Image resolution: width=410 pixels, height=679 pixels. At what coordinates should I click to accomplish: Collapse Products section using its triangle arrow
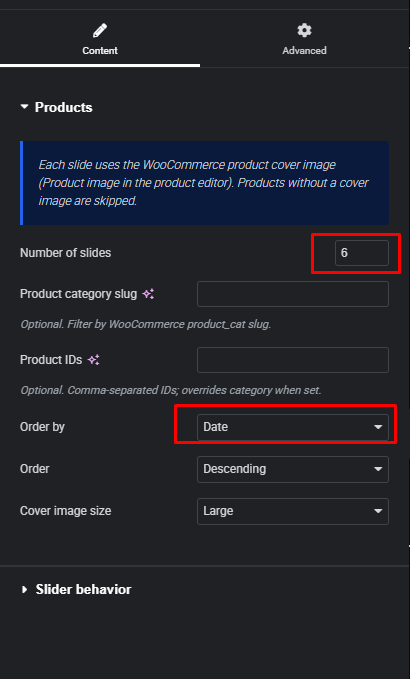click(x=25, y=107)
